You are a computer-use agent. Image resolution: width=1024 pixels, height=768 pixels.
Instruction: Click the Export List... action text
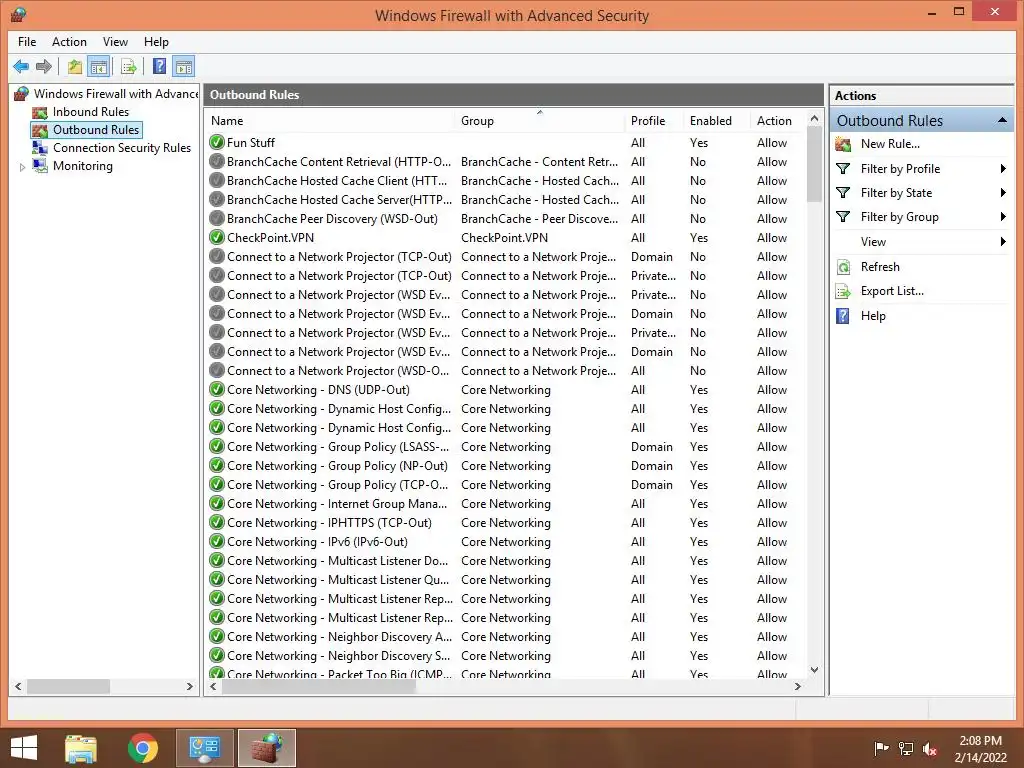[892, 291]
